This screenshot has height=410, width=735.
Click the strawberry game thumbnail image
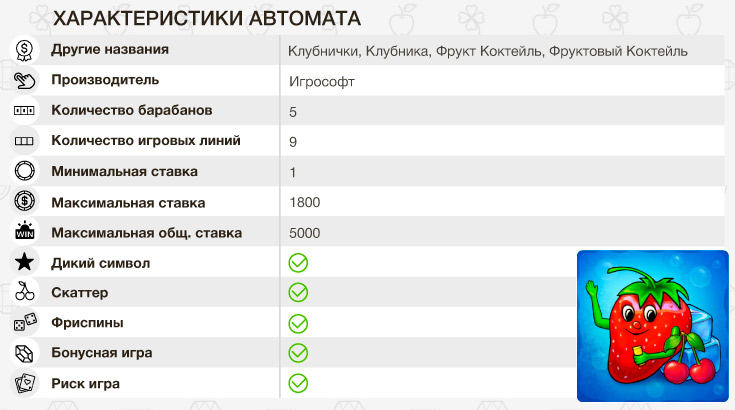(653, 326)
